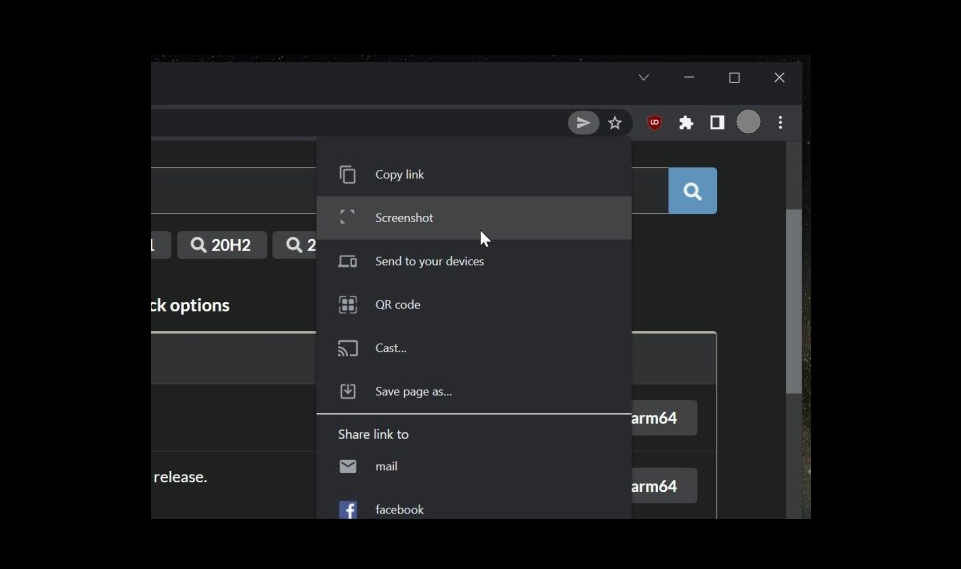The height and width of the screenshot is (569, 961).
Task: Choose the Cast... option
Action: 390,348
